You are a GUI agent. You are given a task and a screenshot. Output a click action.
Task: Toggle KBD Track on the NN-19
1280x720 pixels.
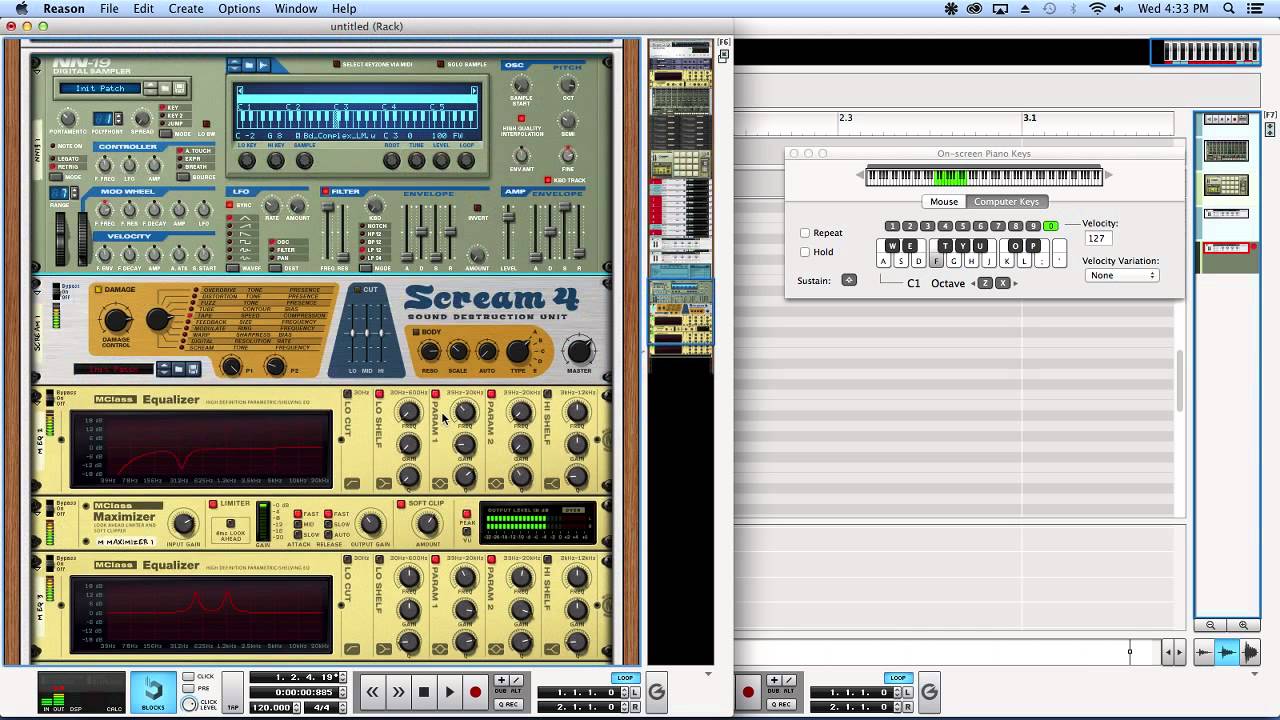pyautogui.click(x=547, y=181)
